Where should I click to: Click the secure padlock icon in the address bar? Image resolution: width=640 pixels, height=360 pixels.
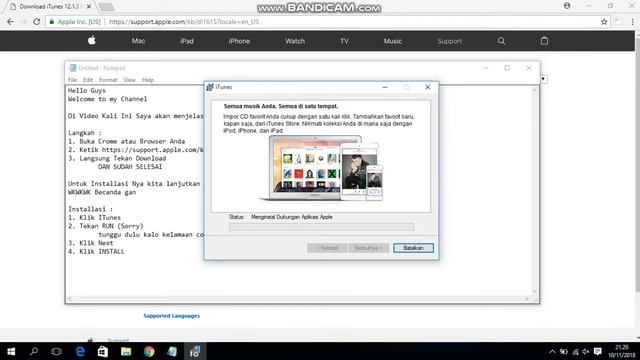coord(51,22)
